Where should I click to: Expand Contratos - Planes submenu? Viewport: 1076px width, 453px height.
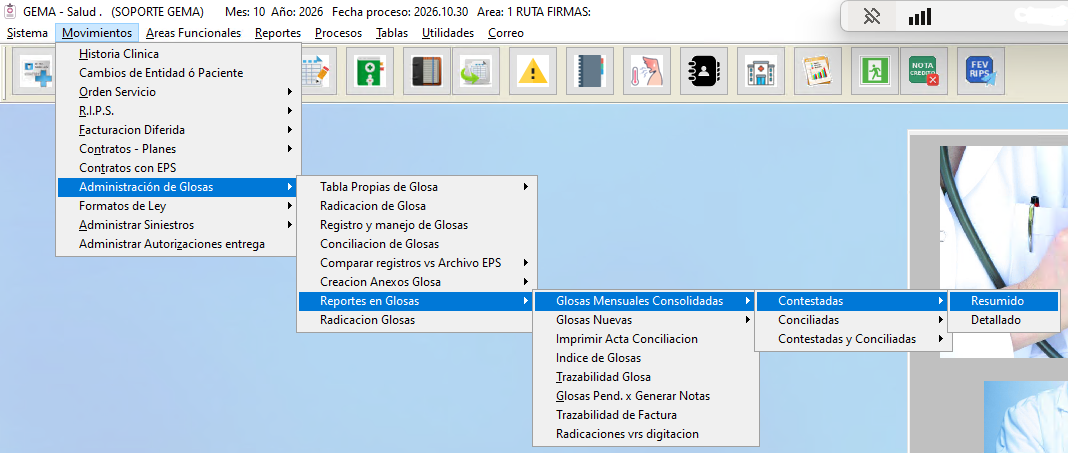(178, 149)
